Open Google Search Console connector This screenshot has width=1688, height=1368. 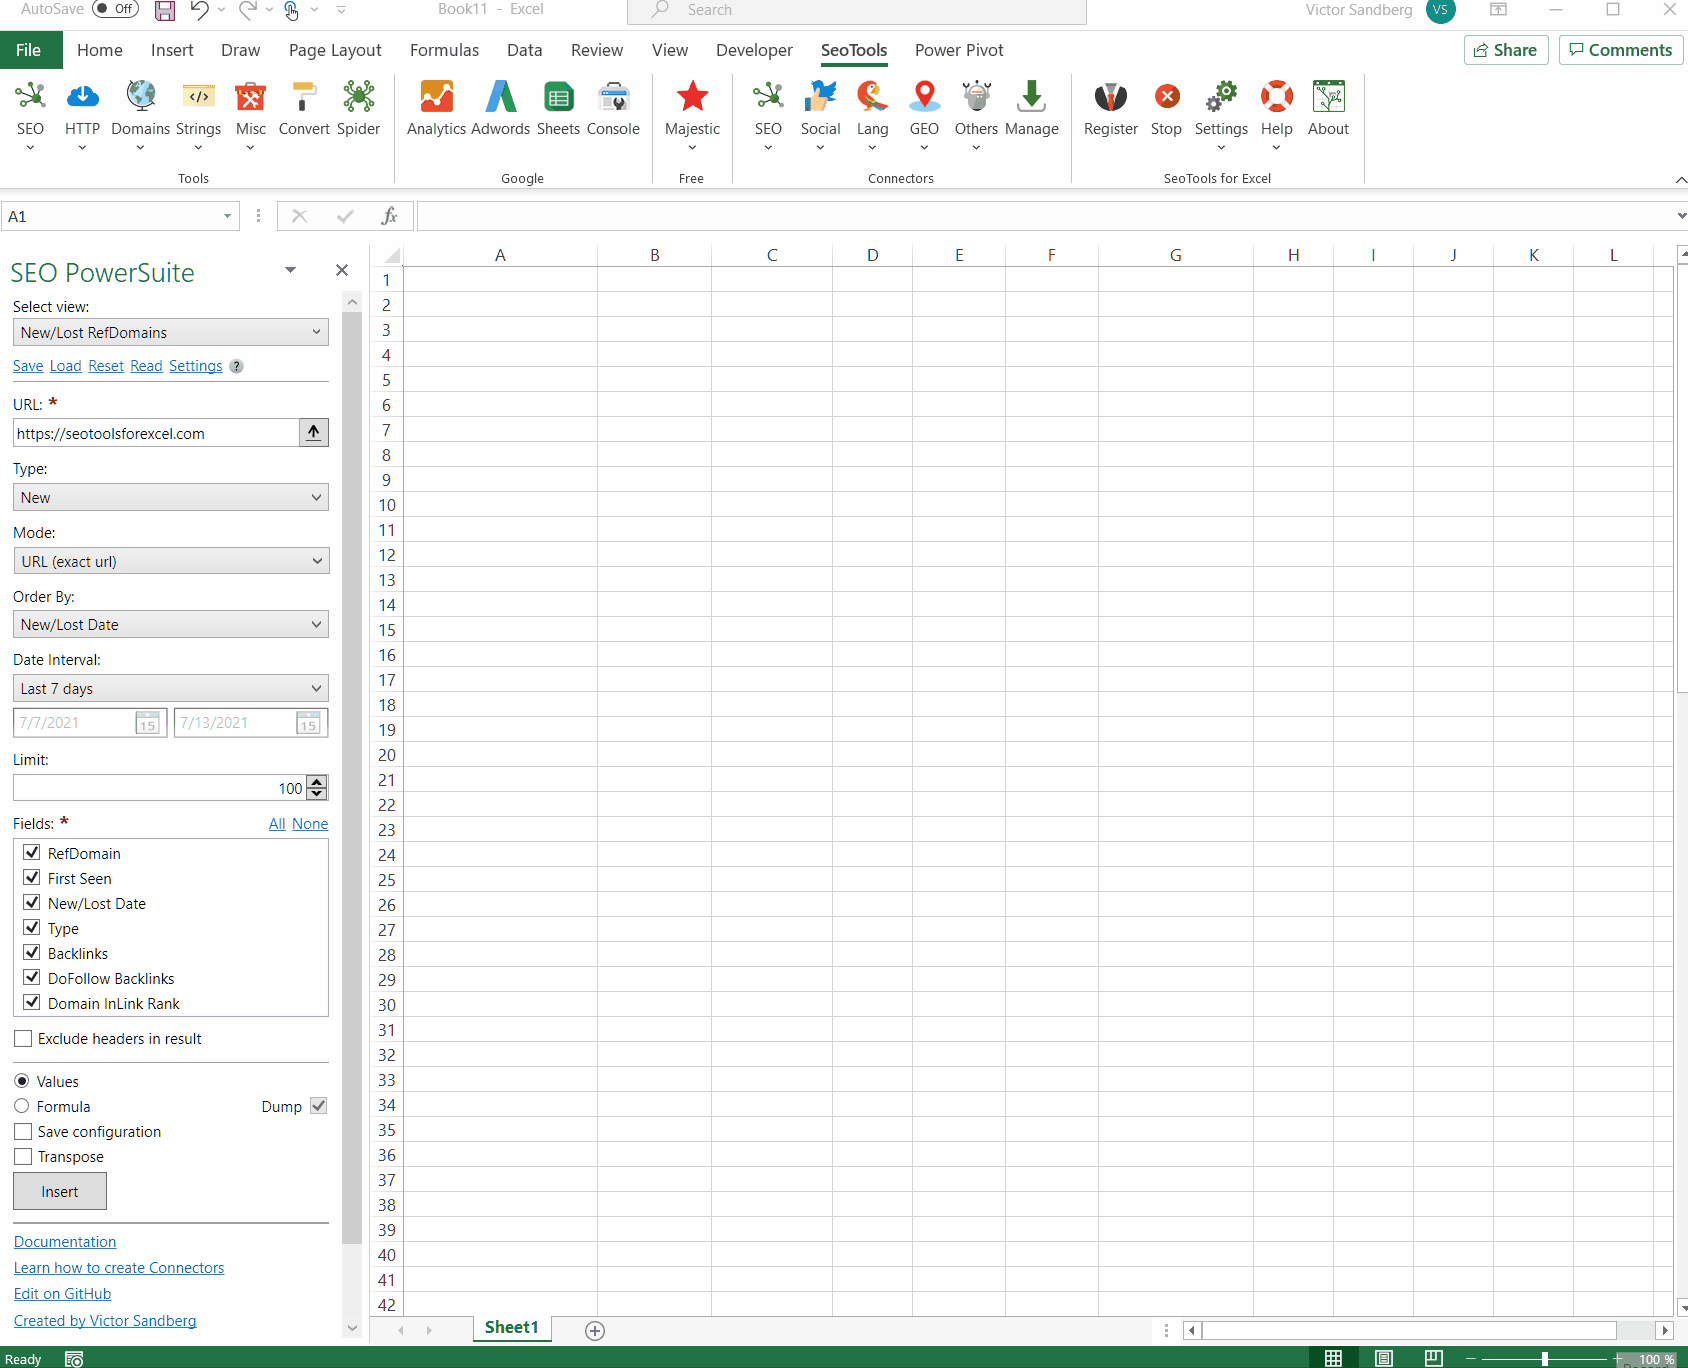click(x=613, y=109)
